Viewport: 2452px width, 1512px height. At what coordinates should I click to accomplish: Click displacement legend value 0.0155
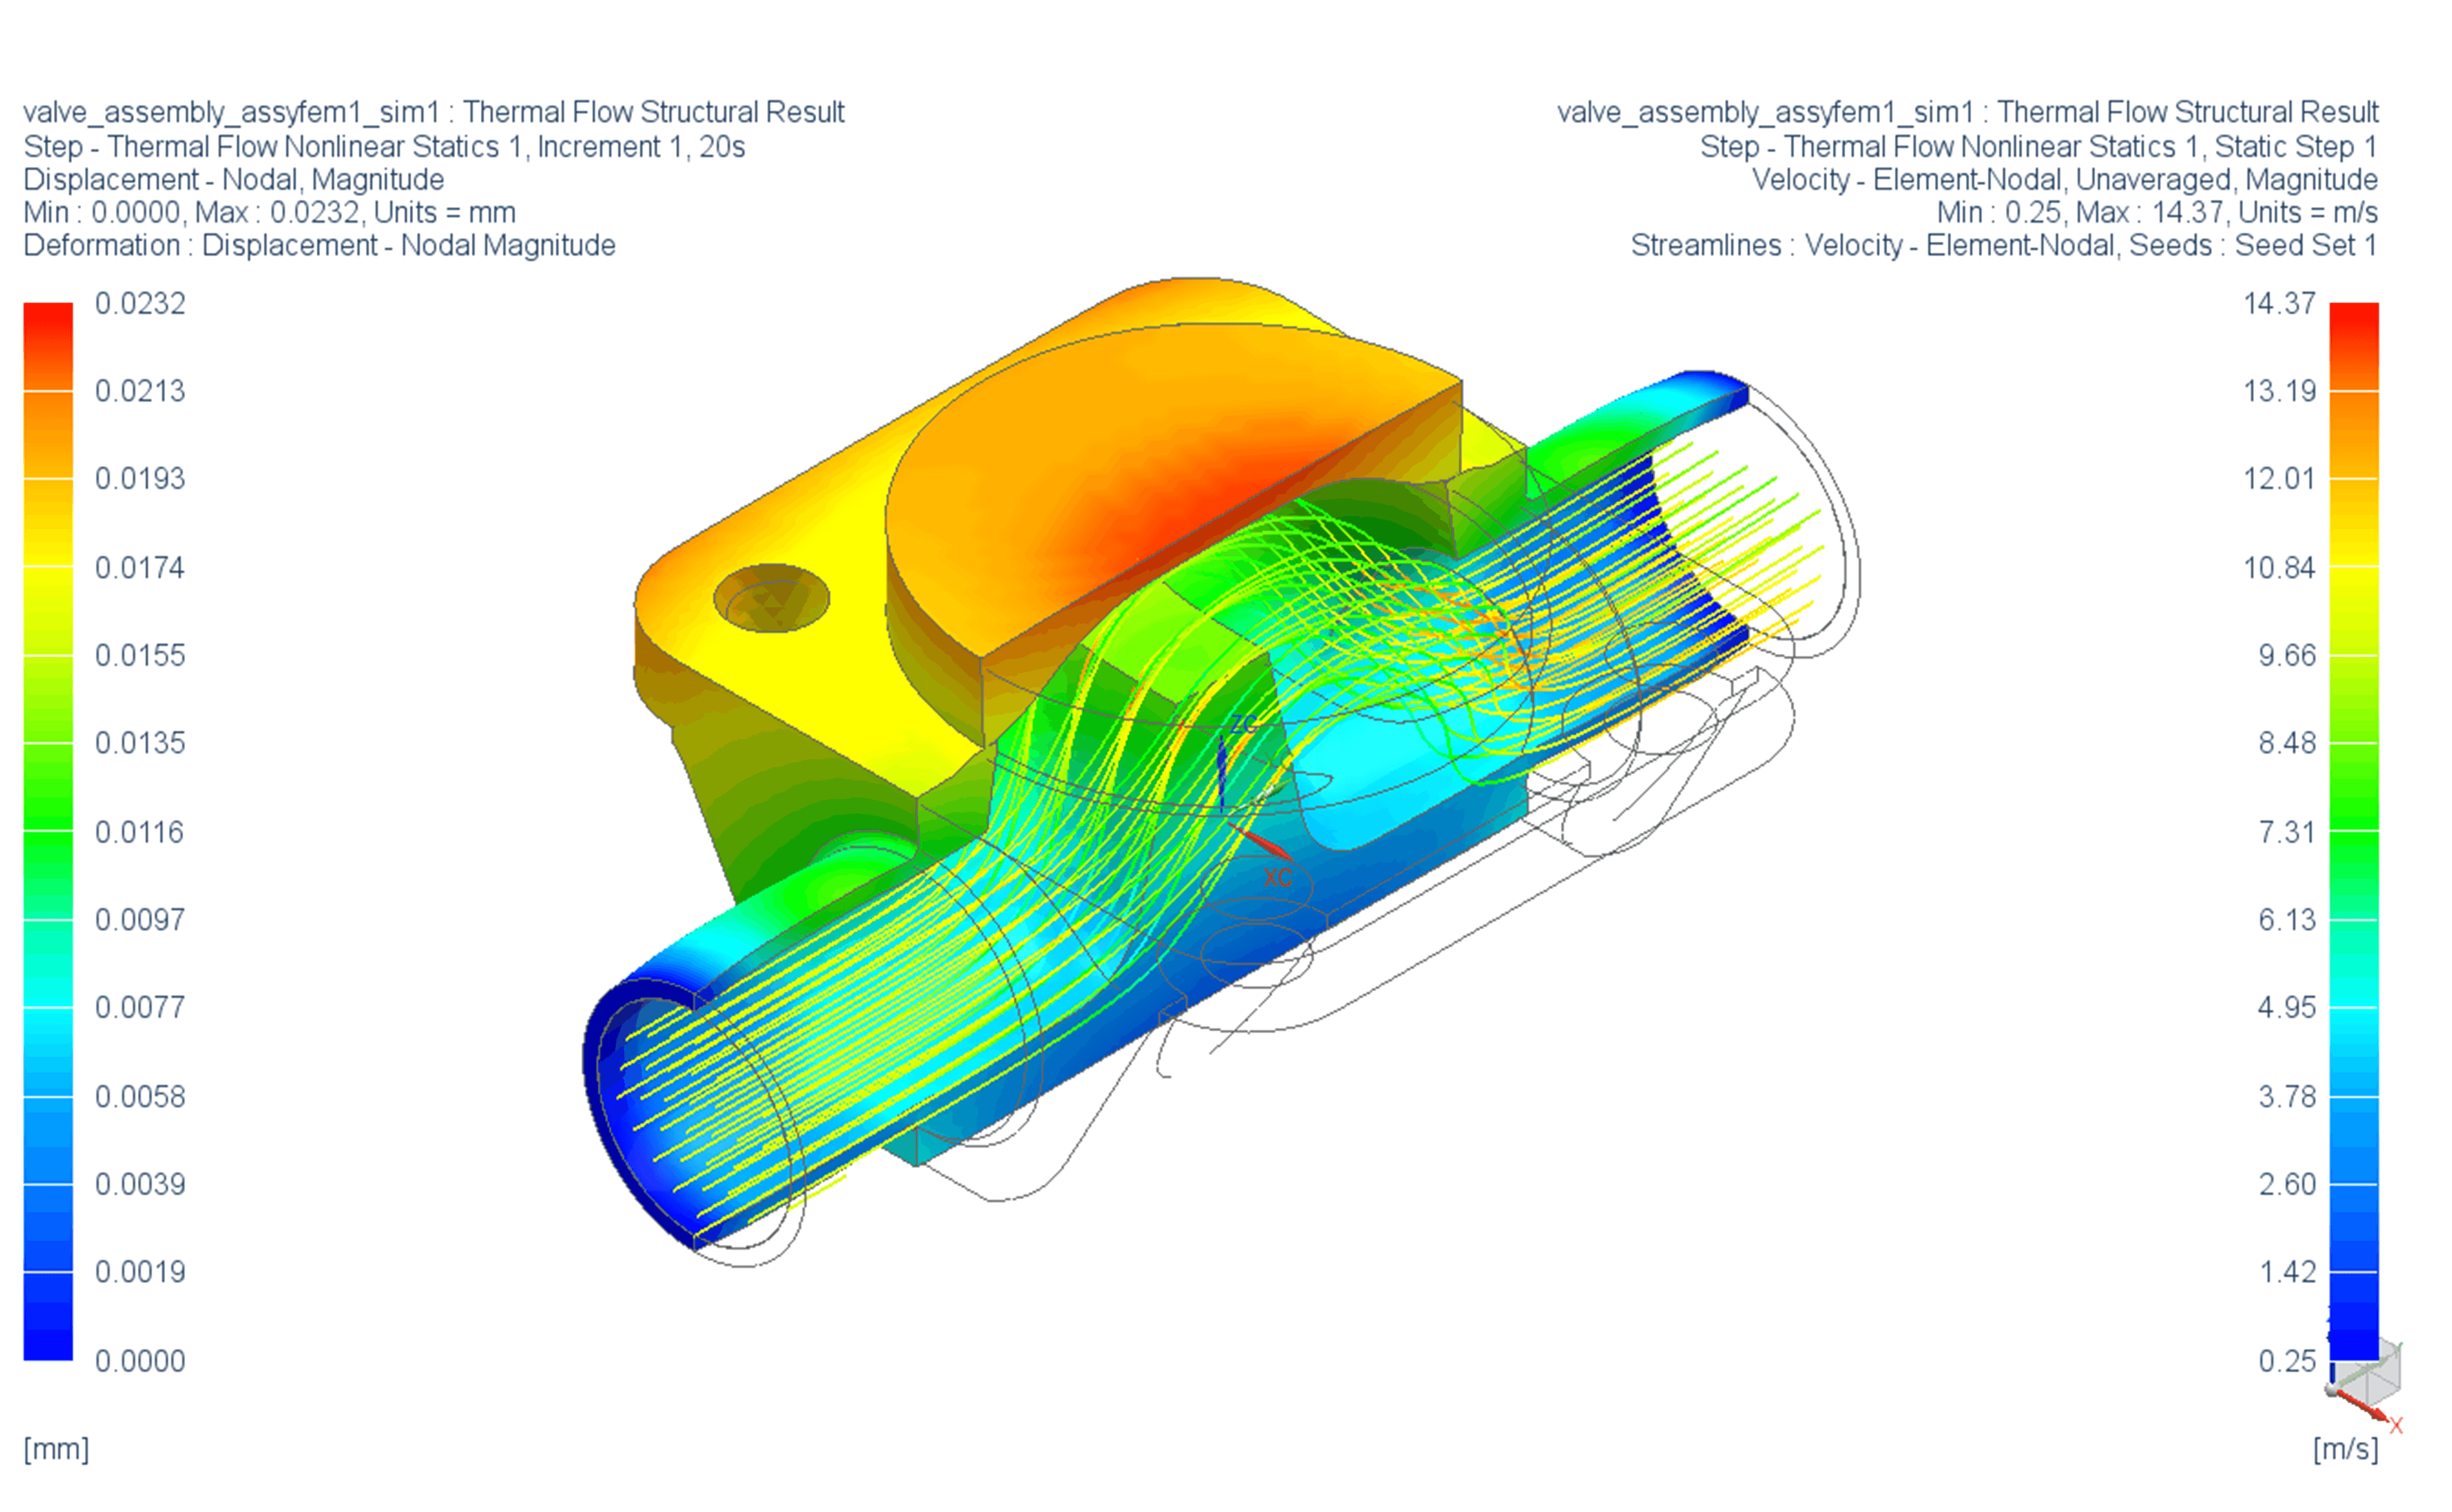click(140, 656)
